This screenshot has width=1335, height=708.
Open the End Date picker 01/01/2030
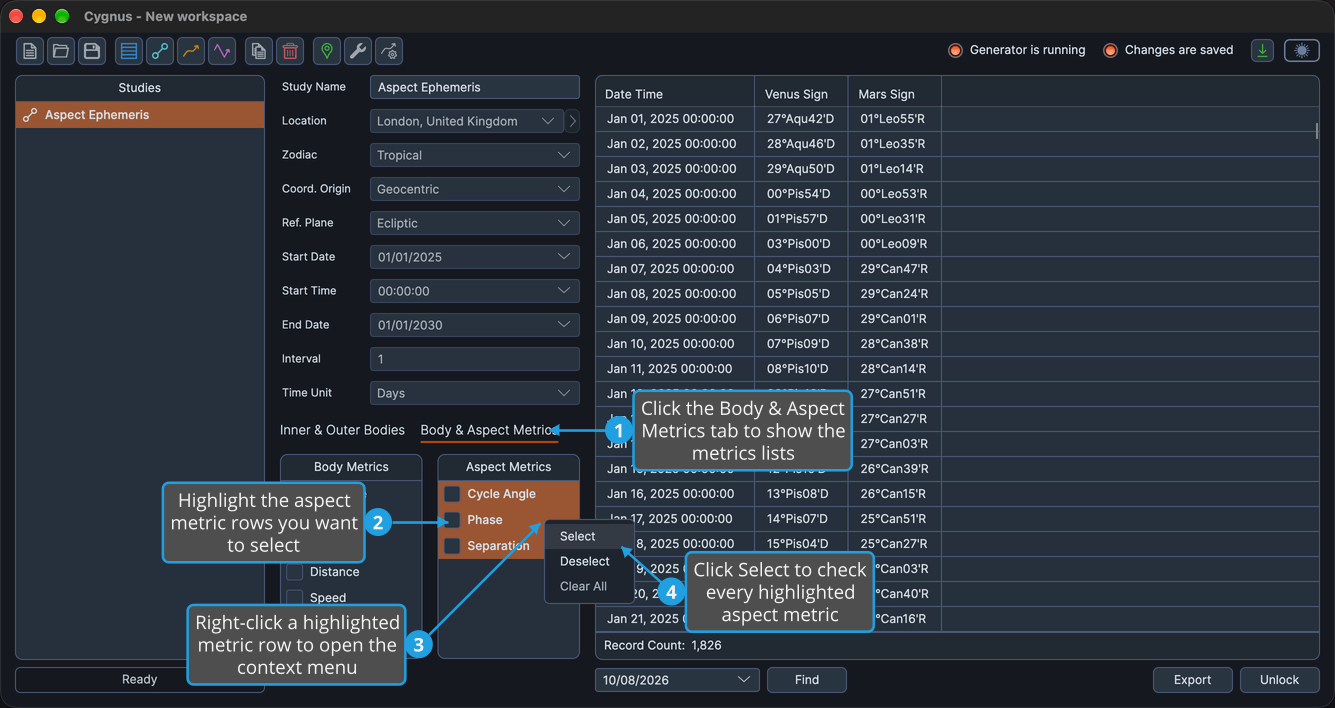pyautogui.click(x=474, y=325)
